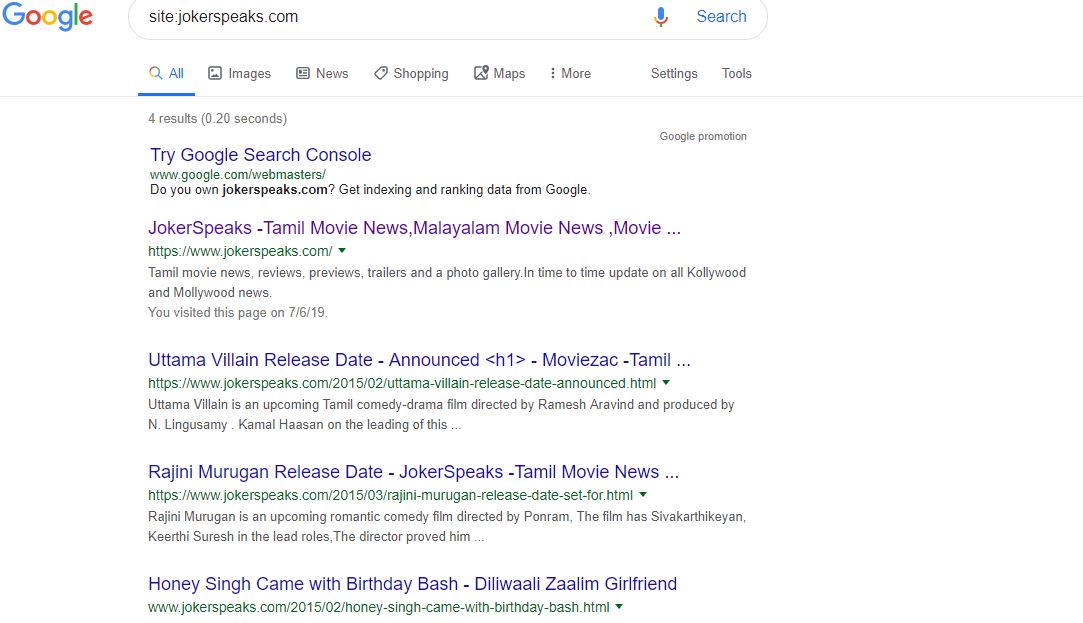The height and width of the screenshot is (623, 1083).
Task: Open the Settings menu
Action: pos(674,73)
